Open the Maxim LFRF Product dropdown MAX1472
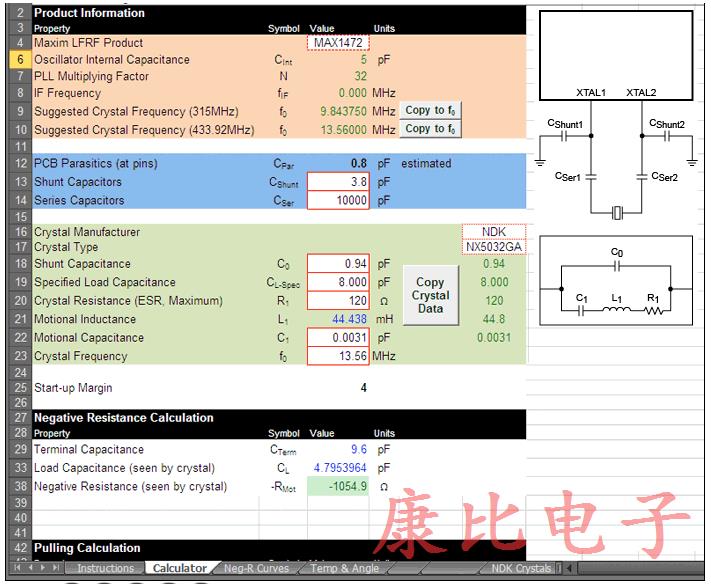Viewport: 711px width, 584px height. [x=338, y=43]
